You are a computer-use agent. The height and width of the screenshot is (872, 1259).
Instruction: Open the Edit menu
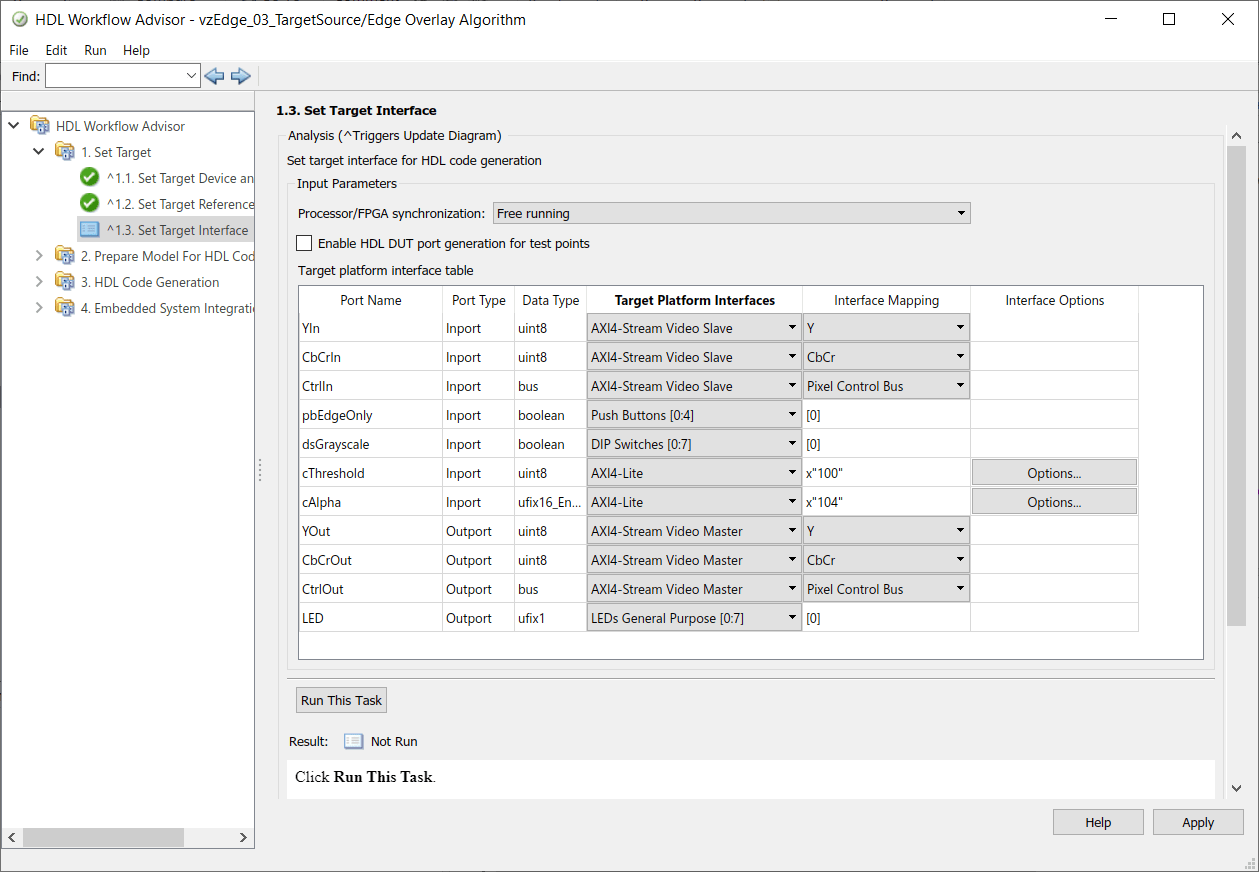[56, 50]
